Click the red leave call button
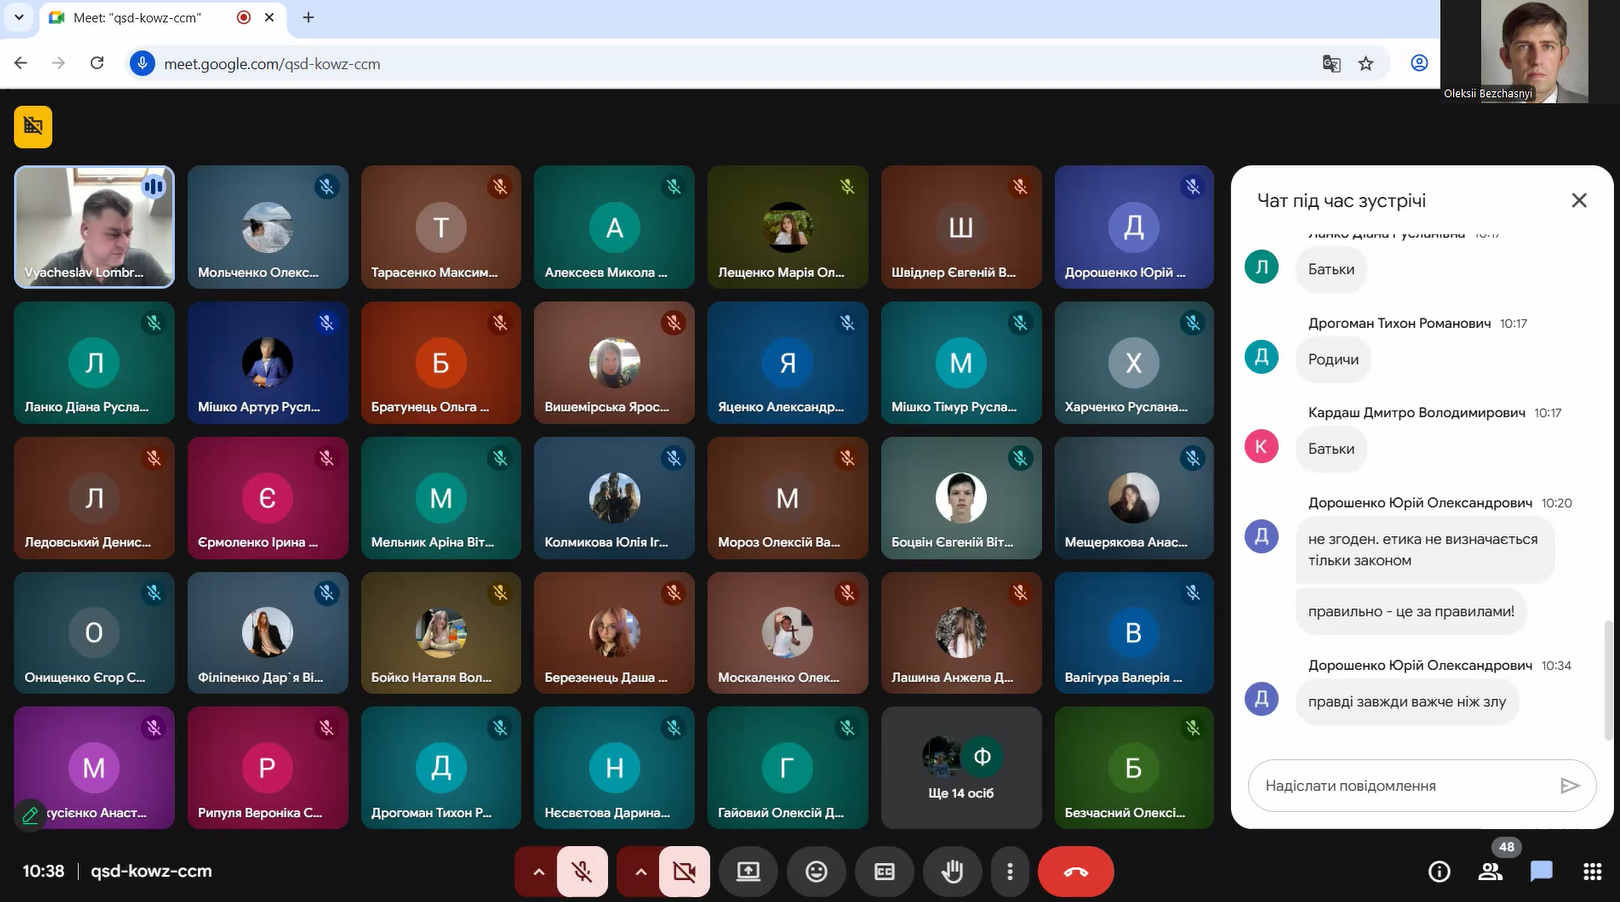 tap(1075, 872)
